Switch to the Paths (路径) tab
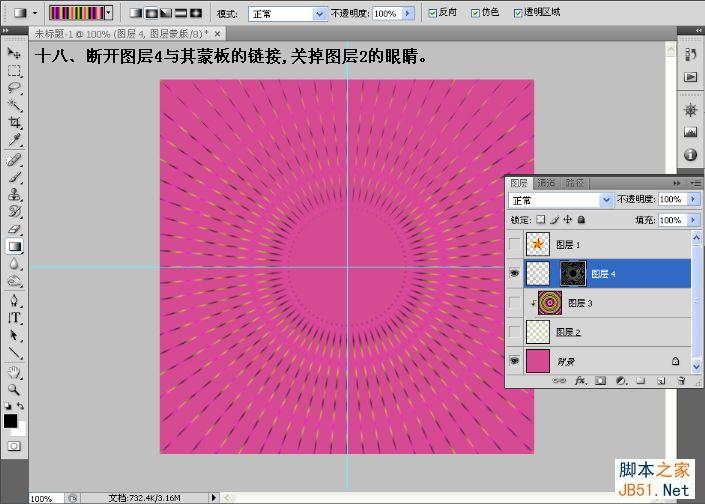705x504 pixels. pos(575,183)
